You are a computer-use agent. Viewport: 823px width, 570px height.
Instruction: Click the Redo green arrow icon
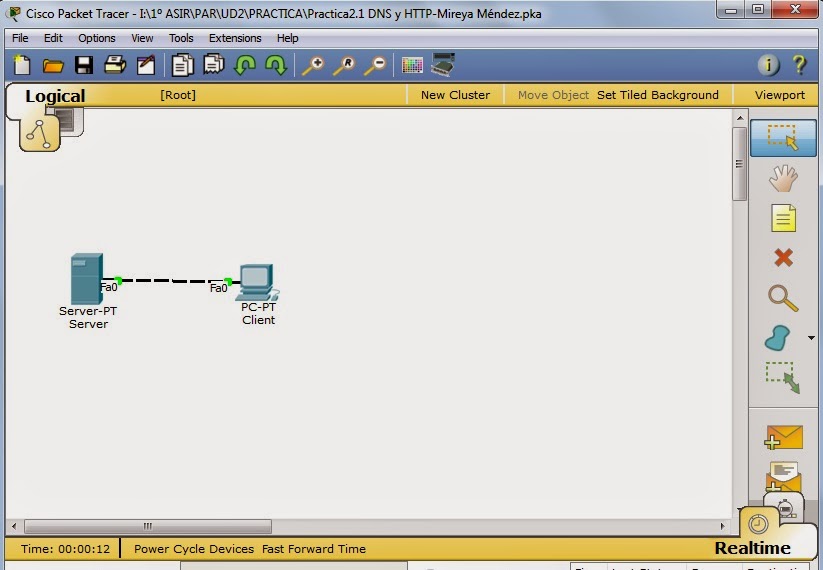pos(276,65)
